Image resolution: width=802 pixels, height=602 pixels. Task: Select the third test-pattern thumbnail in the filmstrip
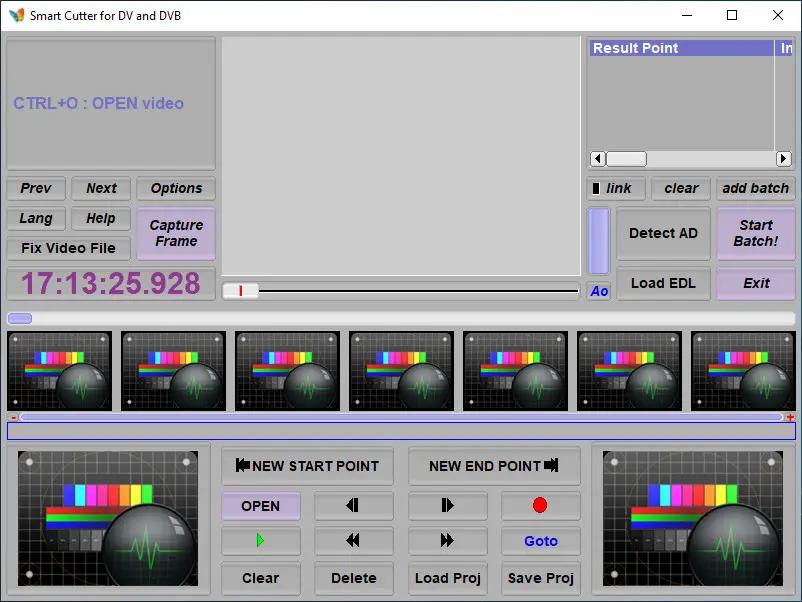287,371
